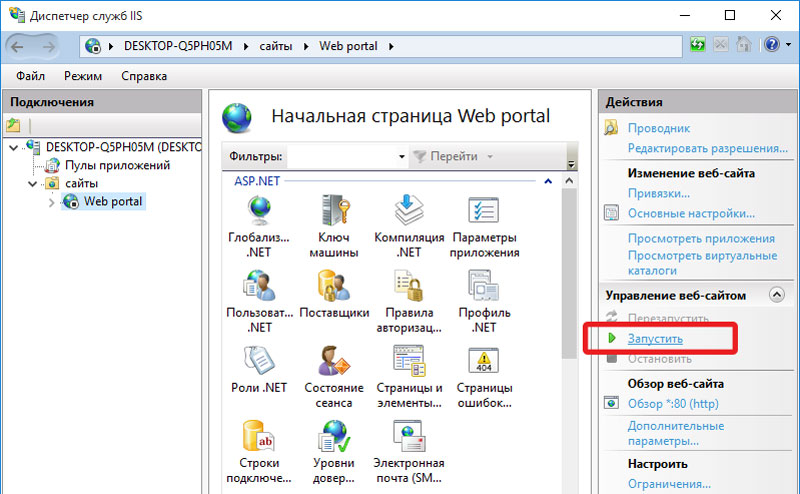Open Компиляция .NET feature icon
The width and height of the screenshot is (800, 494).
click(x=409, y=210)
